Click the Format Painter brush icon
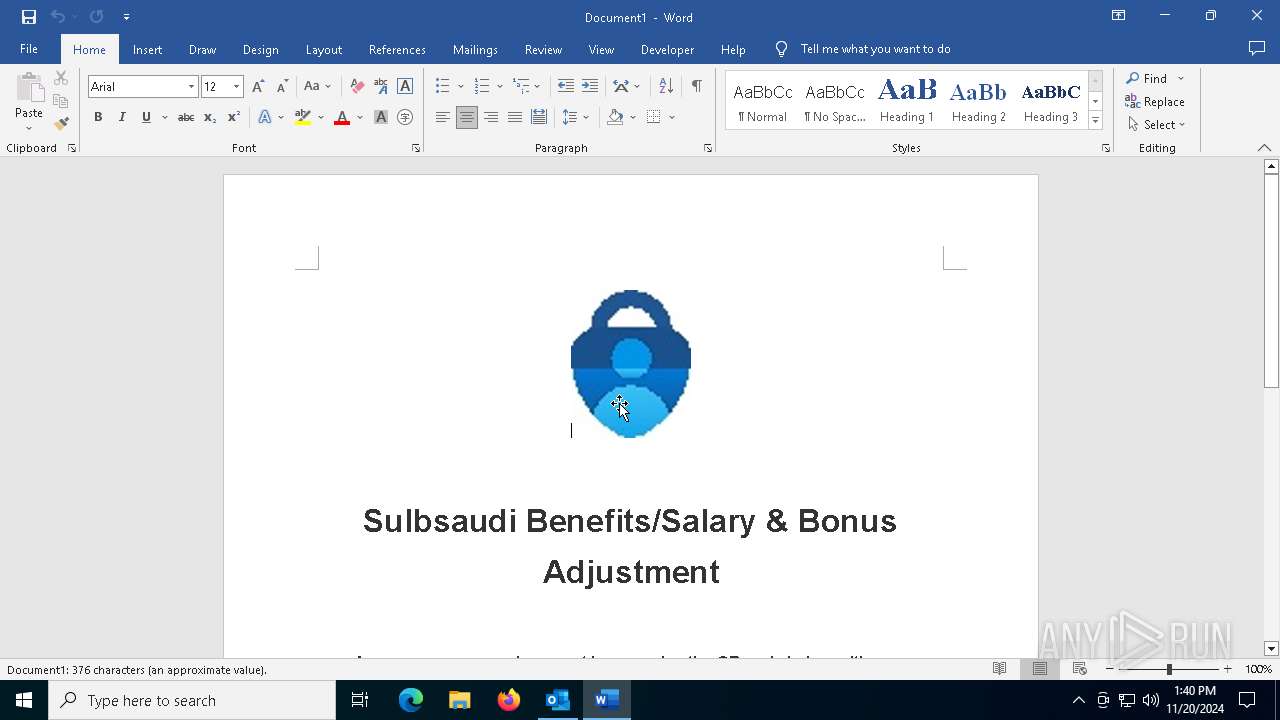This screenshot has height=720, width=1280. [x=61, y=124]
